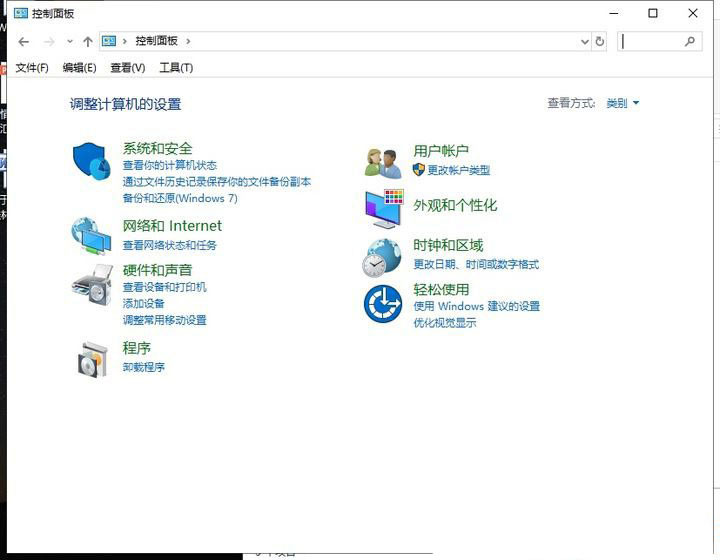Image resolution: width=720 pixels, height=560 pixels.
Task: Click the refresh button next to address bar
Action: coord(600,41)
